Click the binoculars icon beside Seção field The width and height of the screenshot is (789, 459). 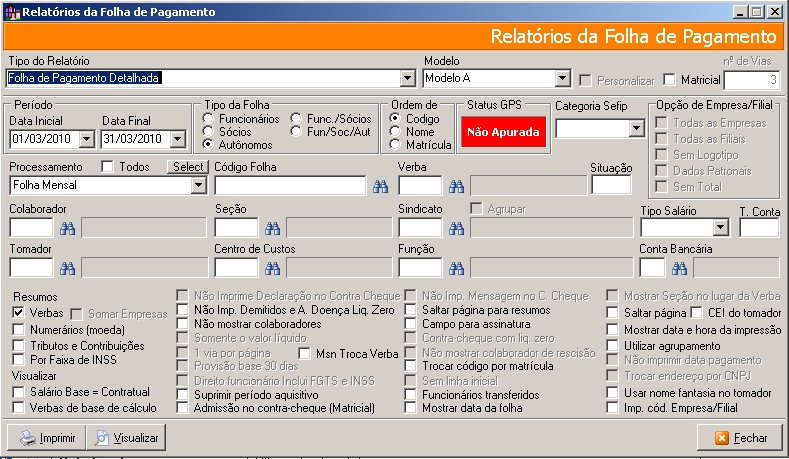click(273, 229)
